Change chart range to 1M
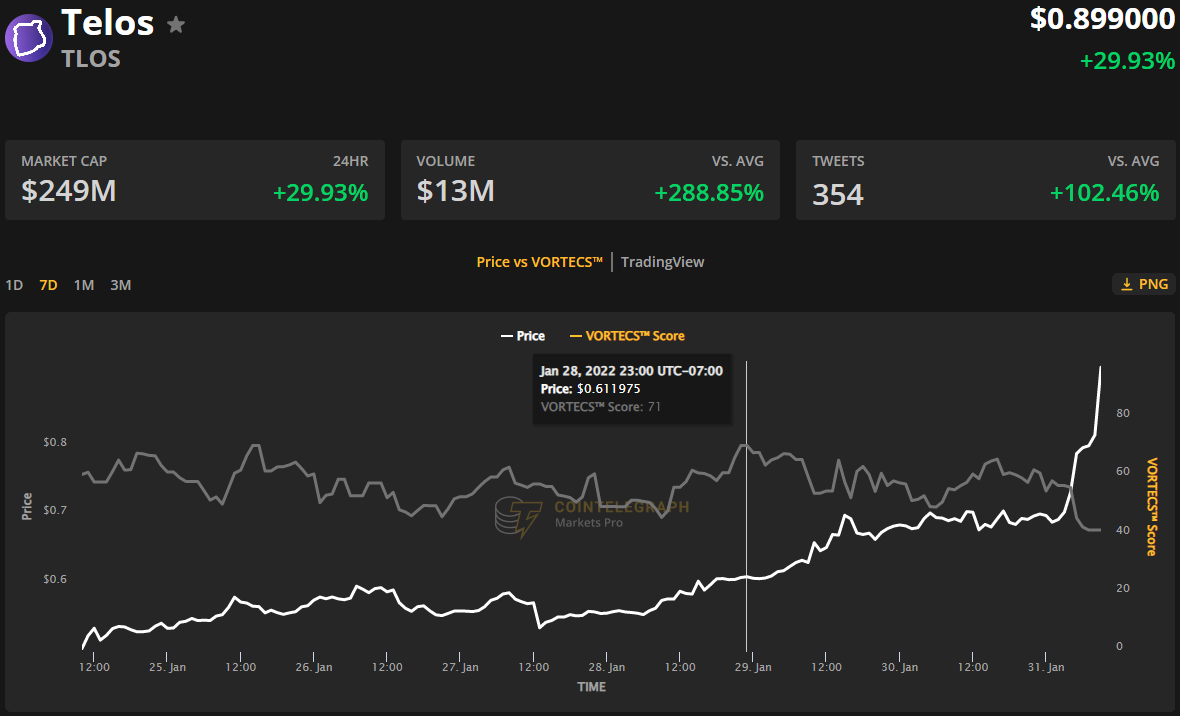 coord(84,285)
